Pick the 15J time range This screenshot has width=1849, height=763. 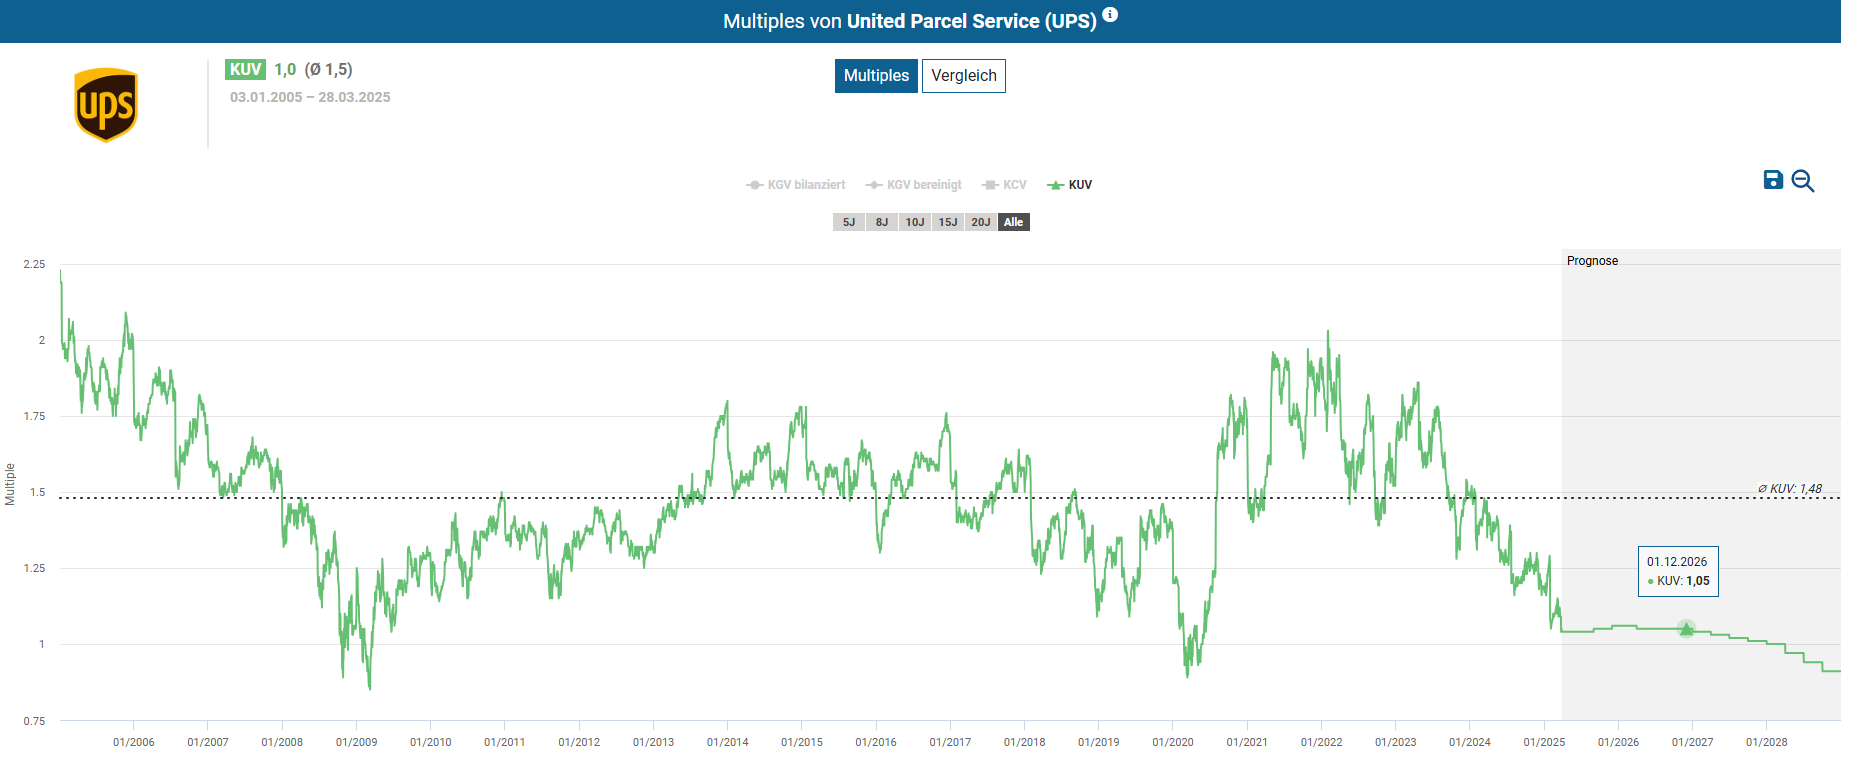click(x=947, y=222)
